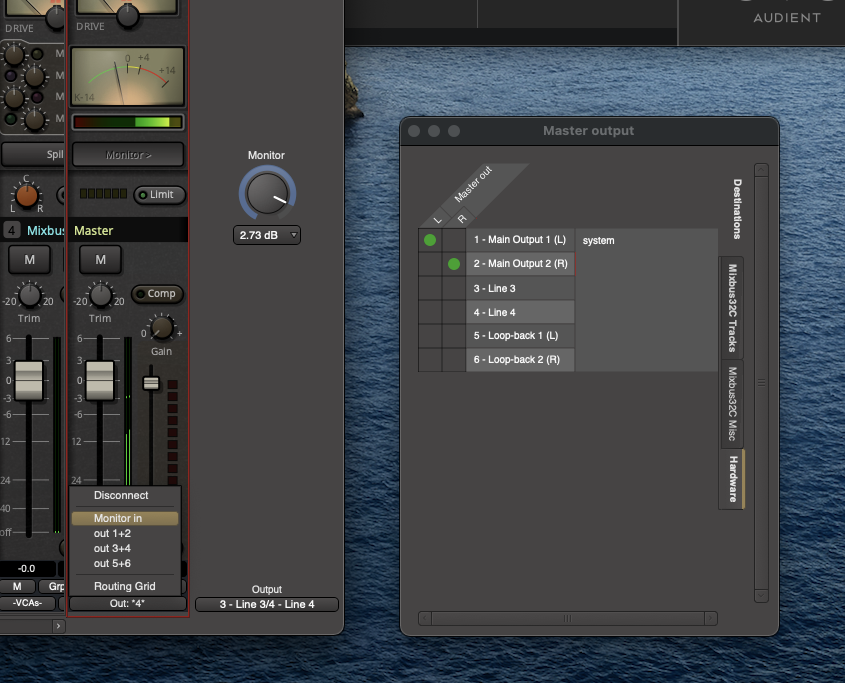Open Routing Grid from the output menu
845x683 pixels.
(125, 586)
